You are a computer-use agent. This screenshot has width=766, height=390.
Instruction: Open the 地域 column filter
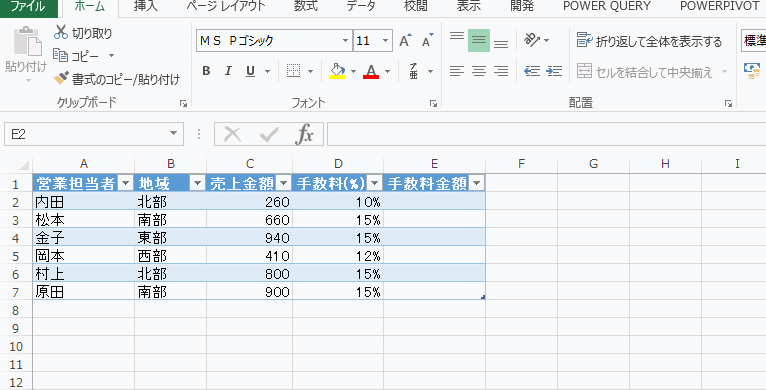[197, 183]
